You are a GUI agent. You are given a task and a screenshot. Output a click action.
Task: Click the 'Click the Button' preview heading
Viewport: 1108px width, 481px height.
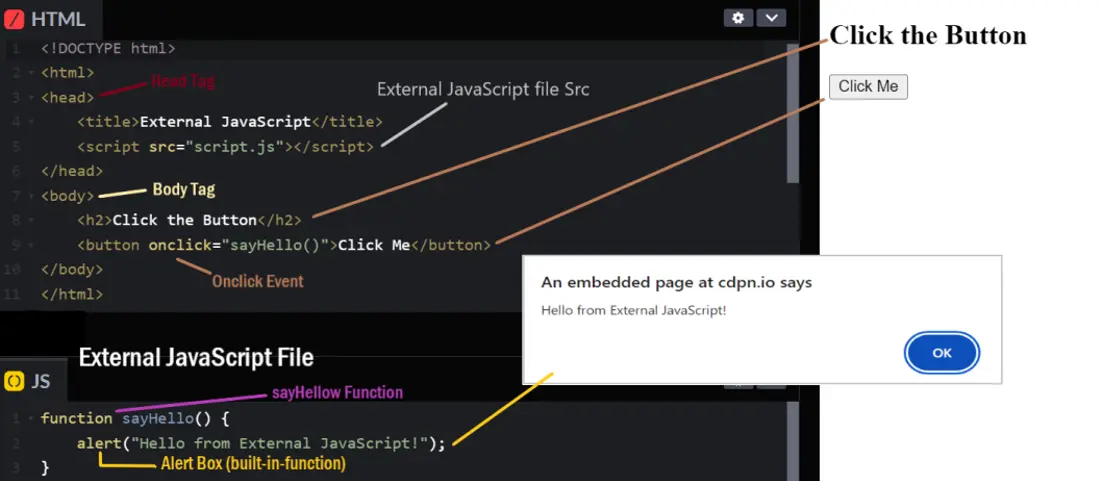tap(928, 35)
